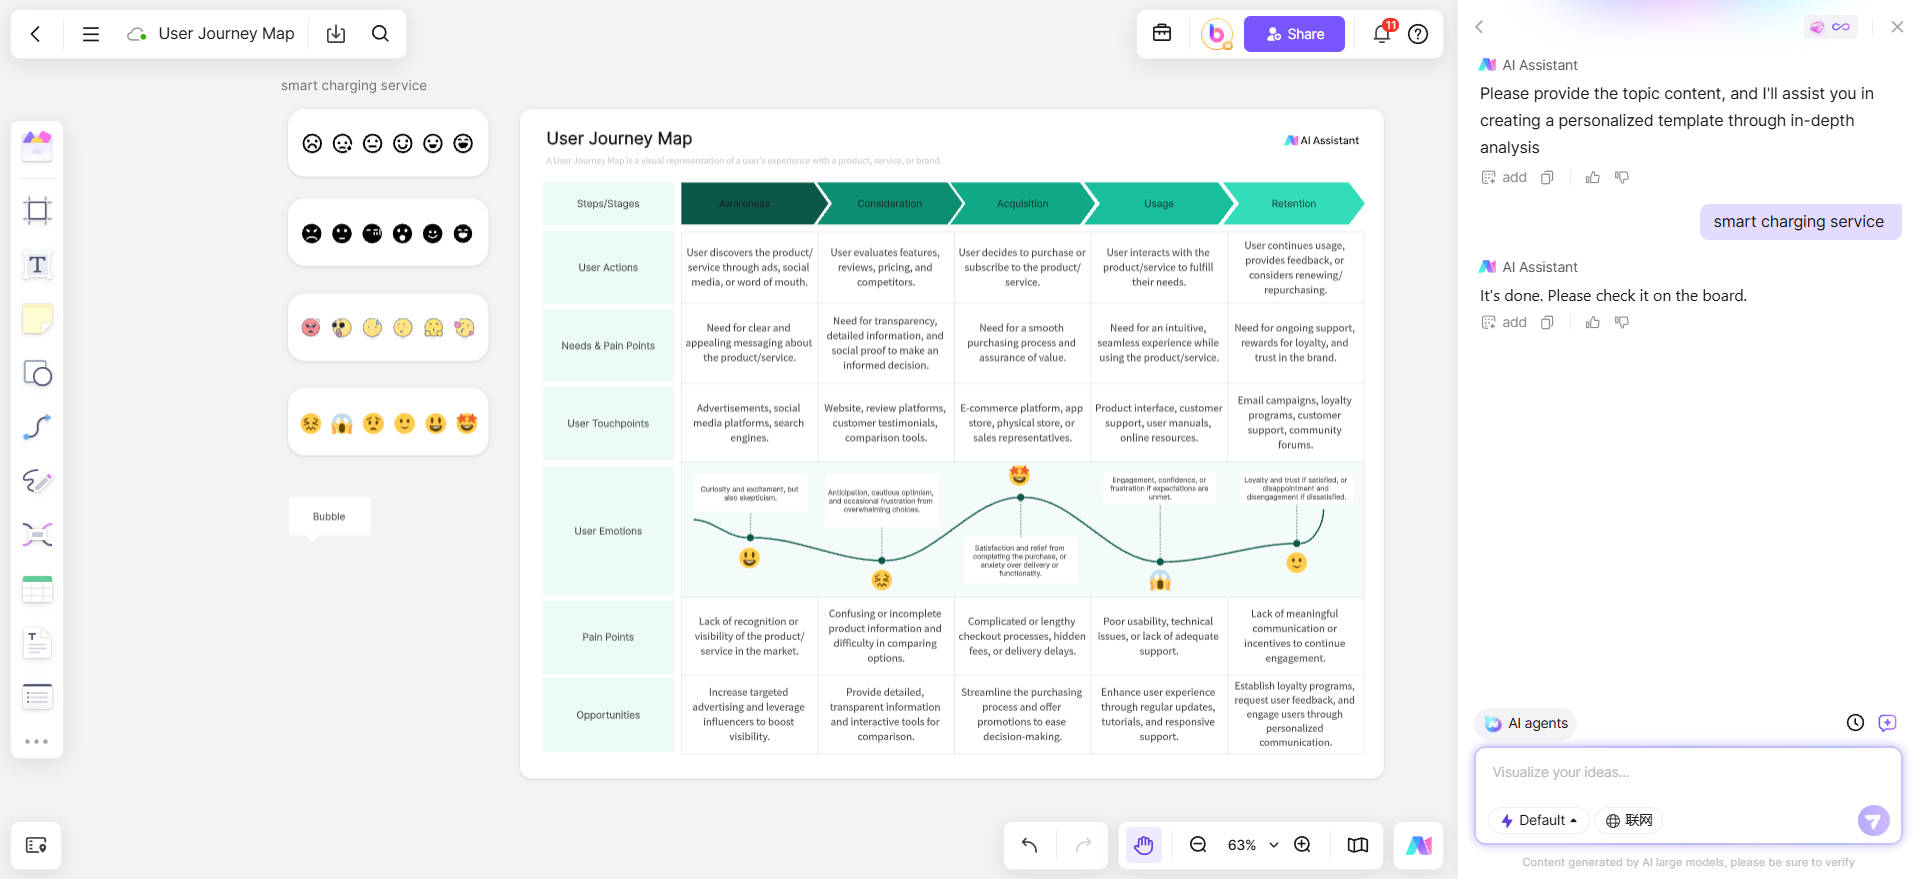Viewport: 1920px width, 879px height.
Task: Click the download/export icon
Action: (x=336, y=34)
